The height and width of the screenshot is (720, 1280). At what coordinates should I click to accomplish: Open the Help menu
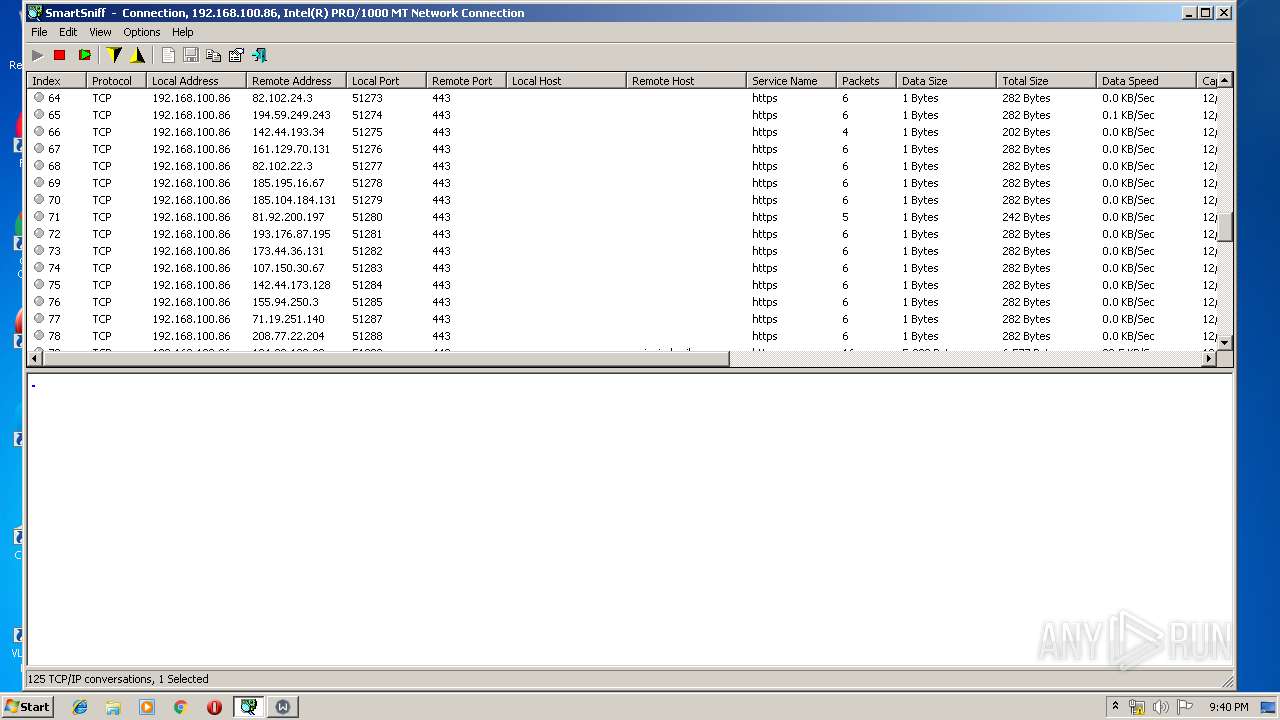183,32
